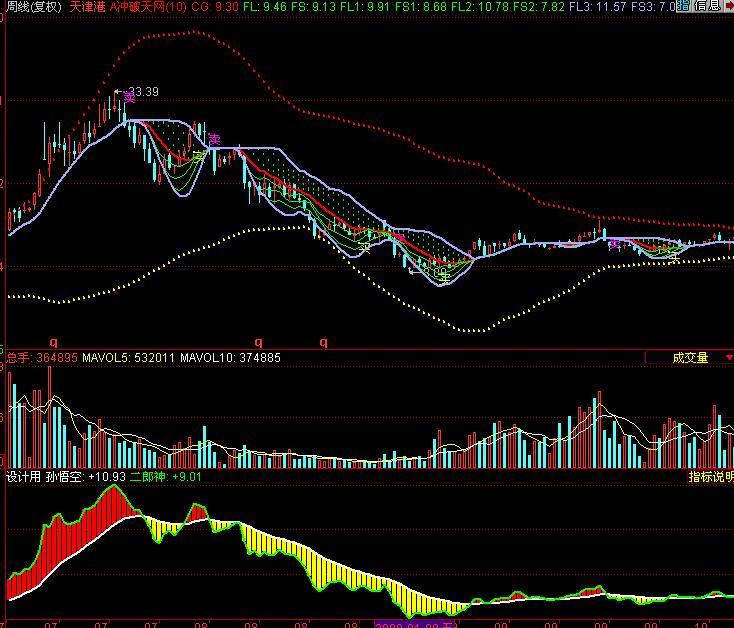
Task: Click the red dropdown arrow beside 成交量
Action: tap(728, 357)
